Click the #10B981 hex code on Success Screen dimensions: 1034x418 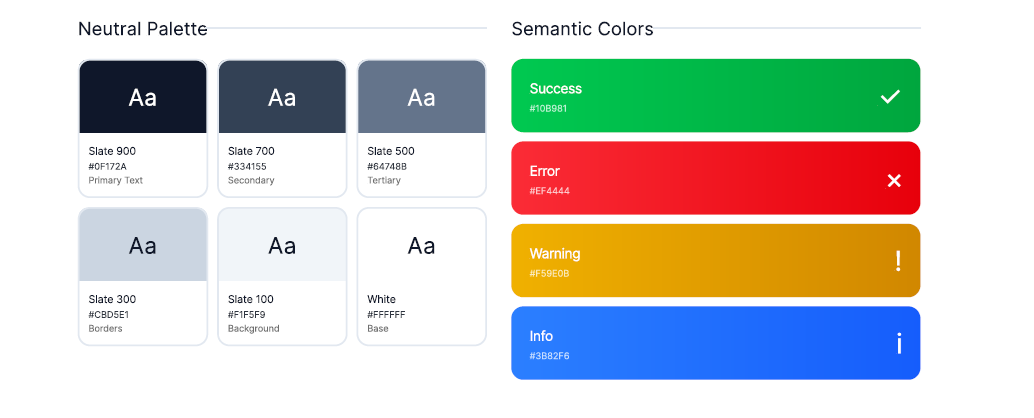(549, 108)
